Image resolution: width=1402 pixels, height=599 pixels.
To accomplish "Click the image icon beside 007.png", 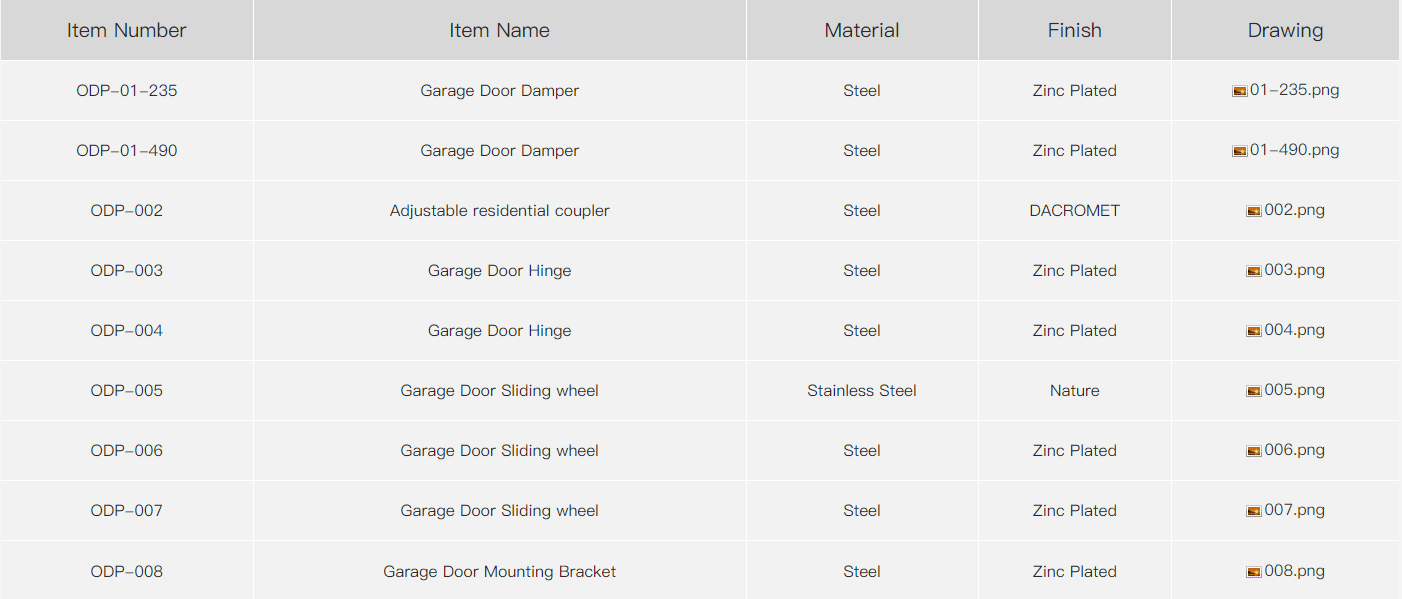I will point(1254,511).
